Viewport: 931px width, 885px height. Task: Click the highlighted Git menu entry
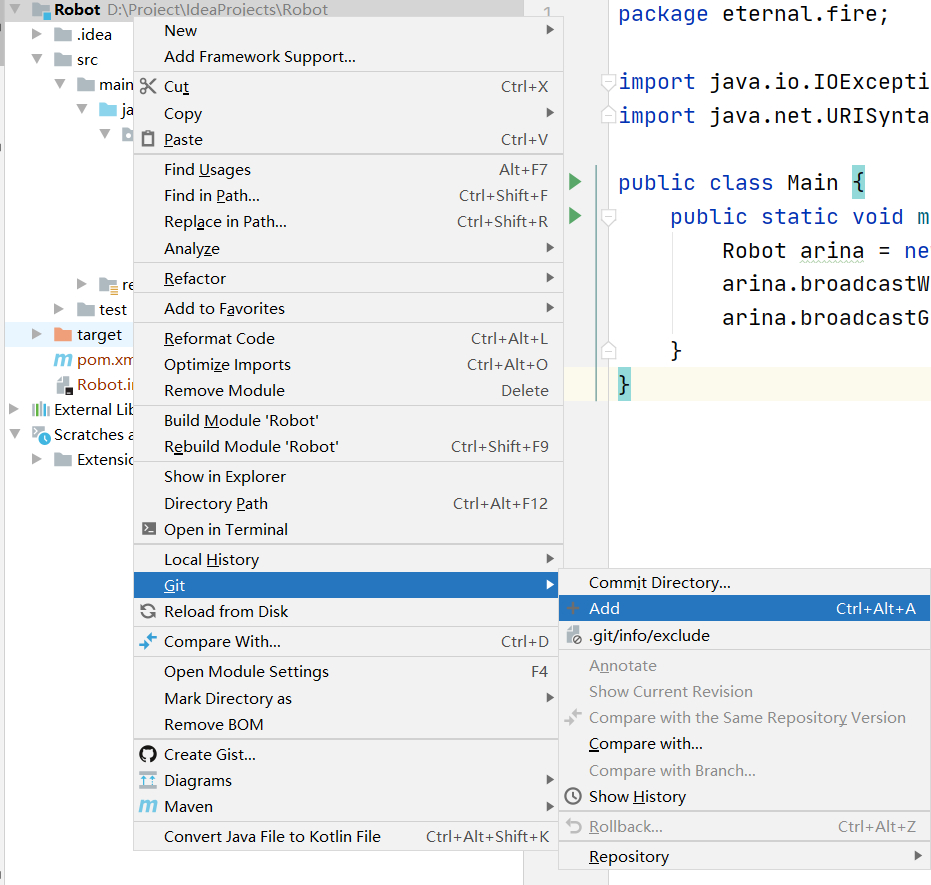[346, 585]
